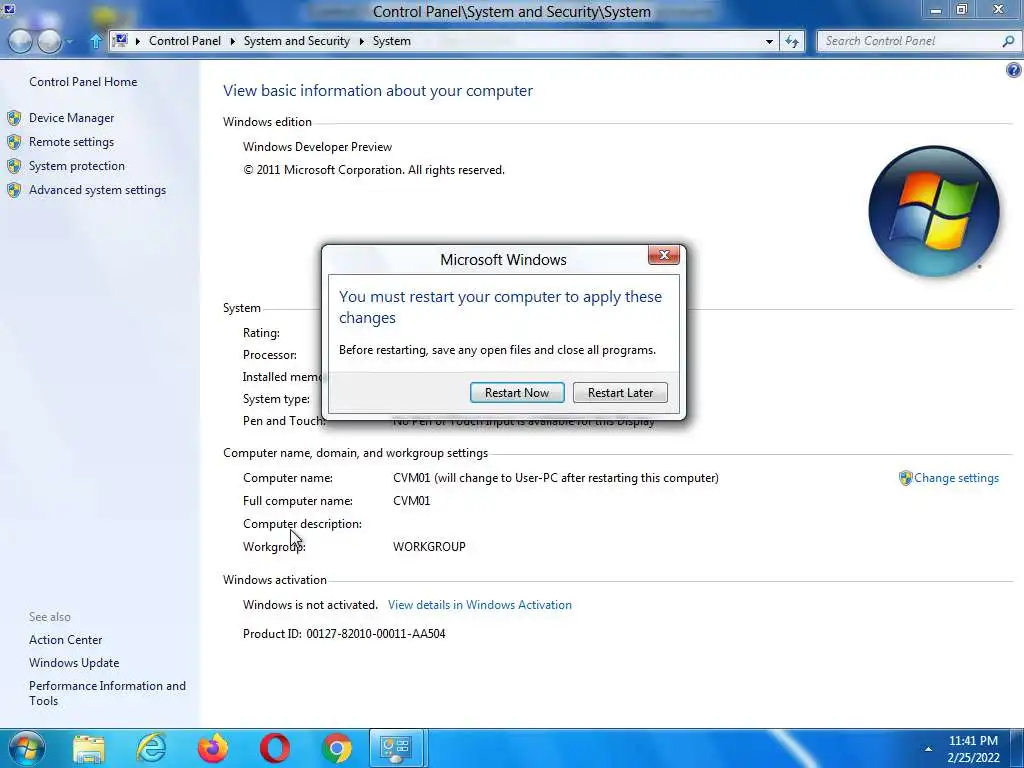
Task: Open Action Center under See also
Action: [65, 640]
